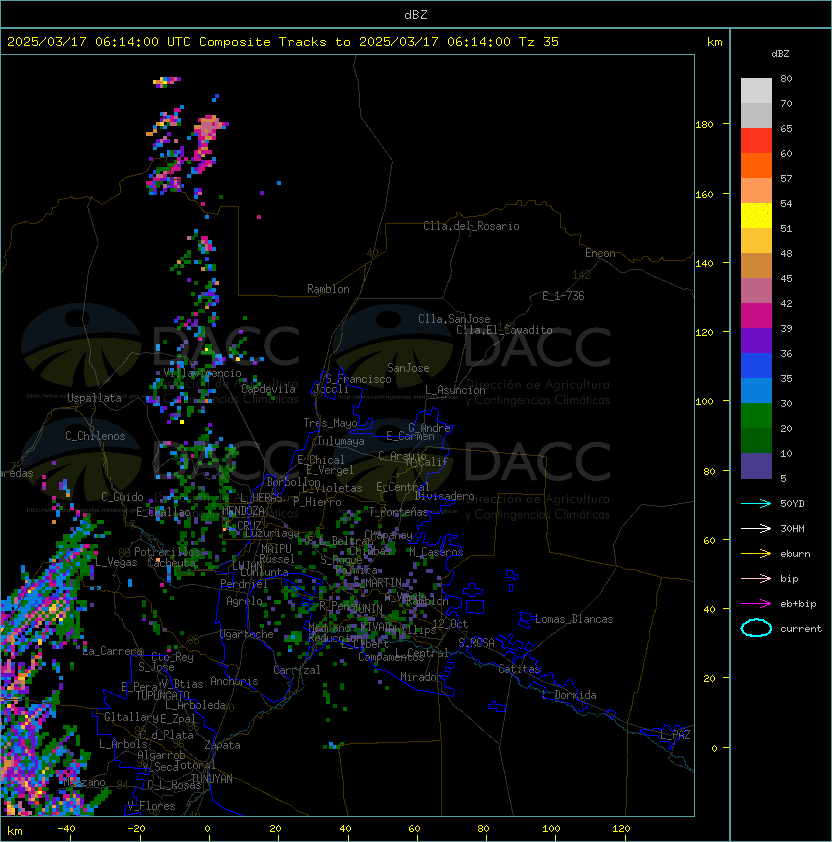The width and height of the screenshot is (832, 842).
Task: Select the purple swatch above 36 label
Action: pos(756,340)
